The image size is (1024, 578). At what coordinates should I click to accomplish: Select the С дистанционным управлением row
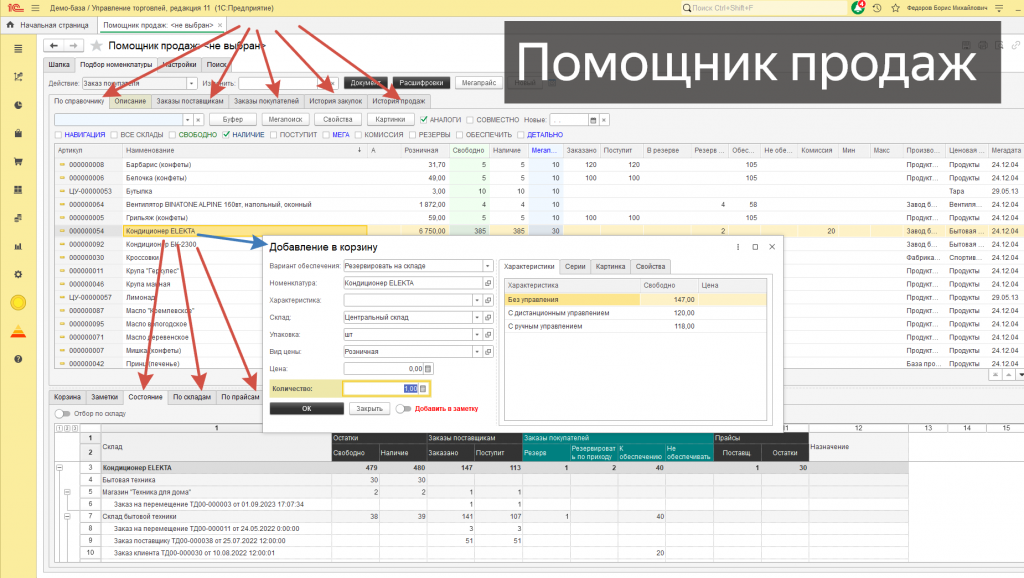click(x=635, y=313)
